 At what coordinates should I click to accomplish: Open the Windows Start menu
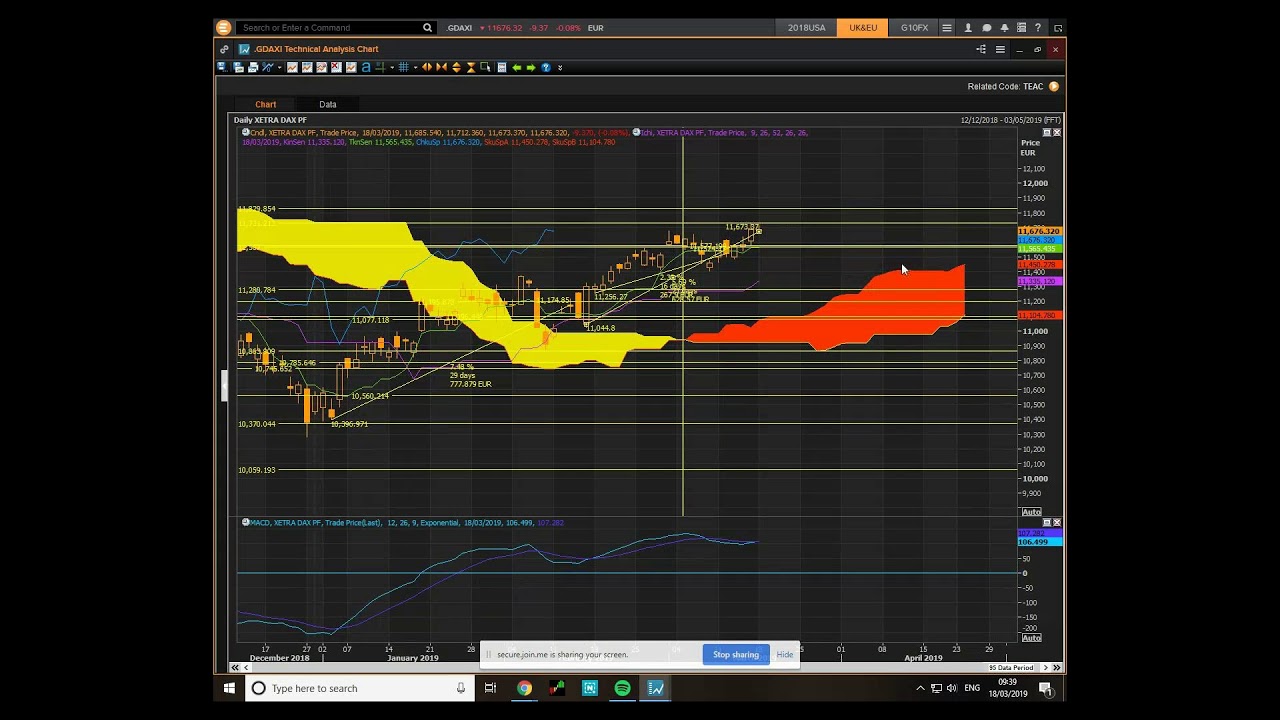tap(229, 688)
